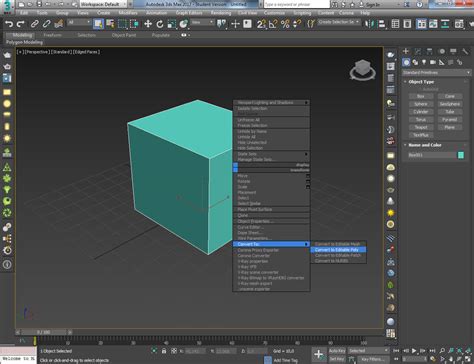
Task: Open the Create panel plus tab
Action: coord(406,51)
